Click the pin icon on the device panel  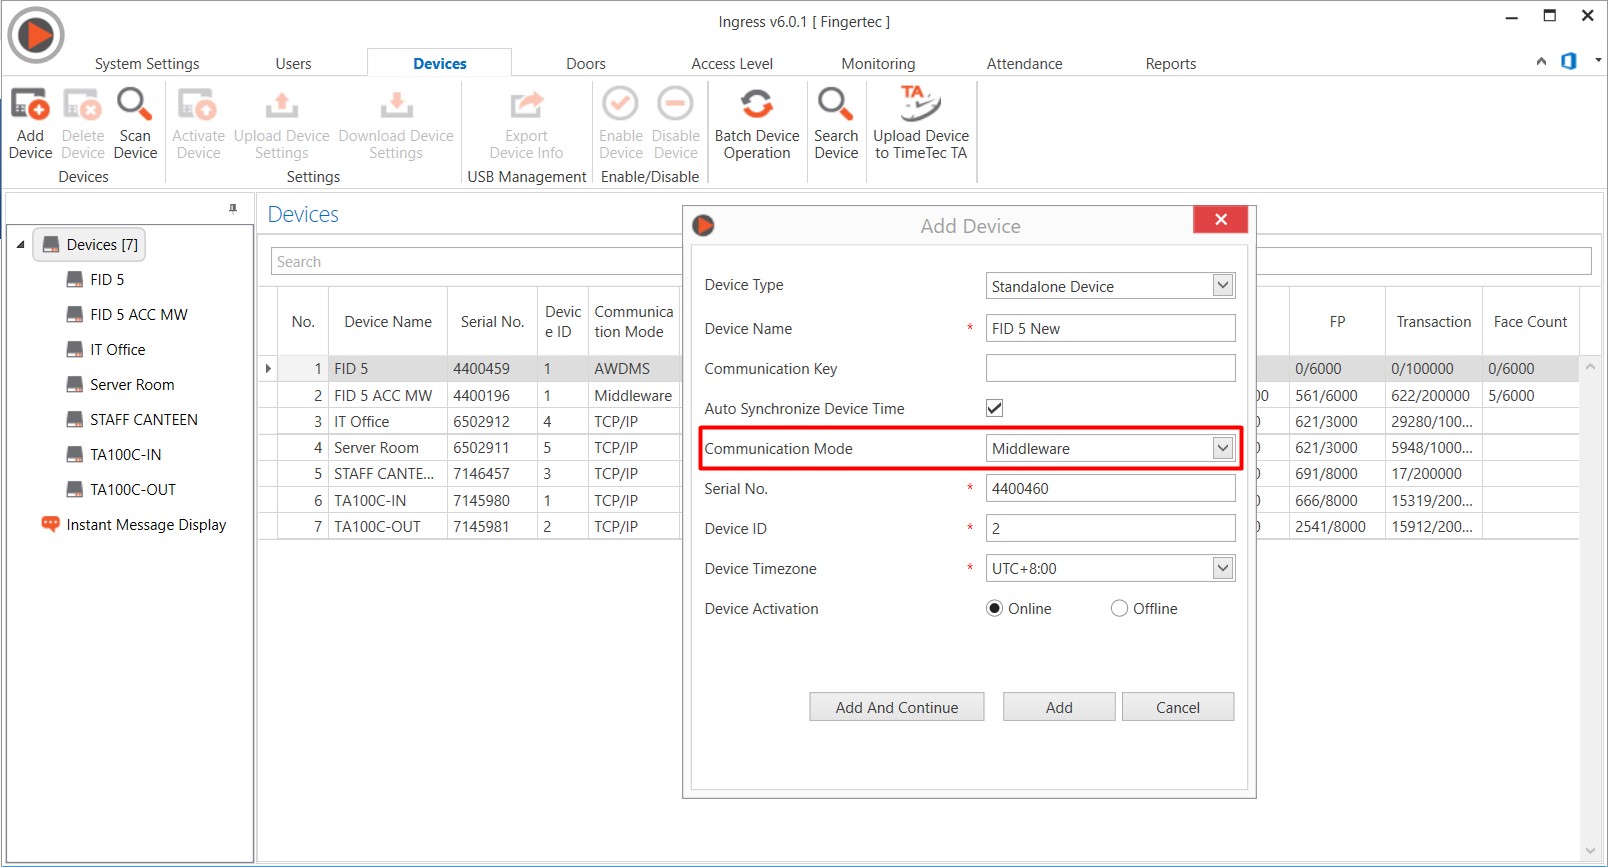click(x=233, y=209)
